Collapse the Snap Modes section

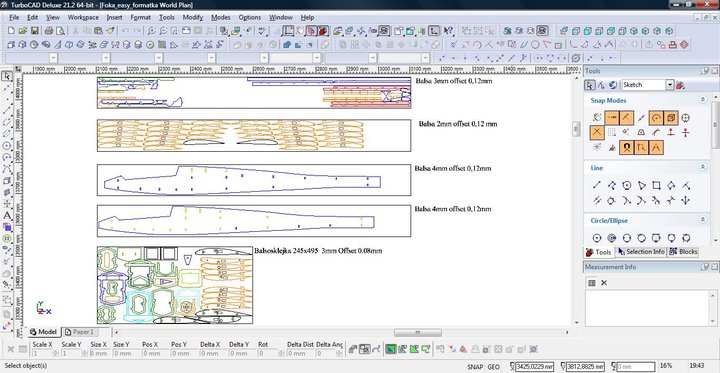(703, 100)
